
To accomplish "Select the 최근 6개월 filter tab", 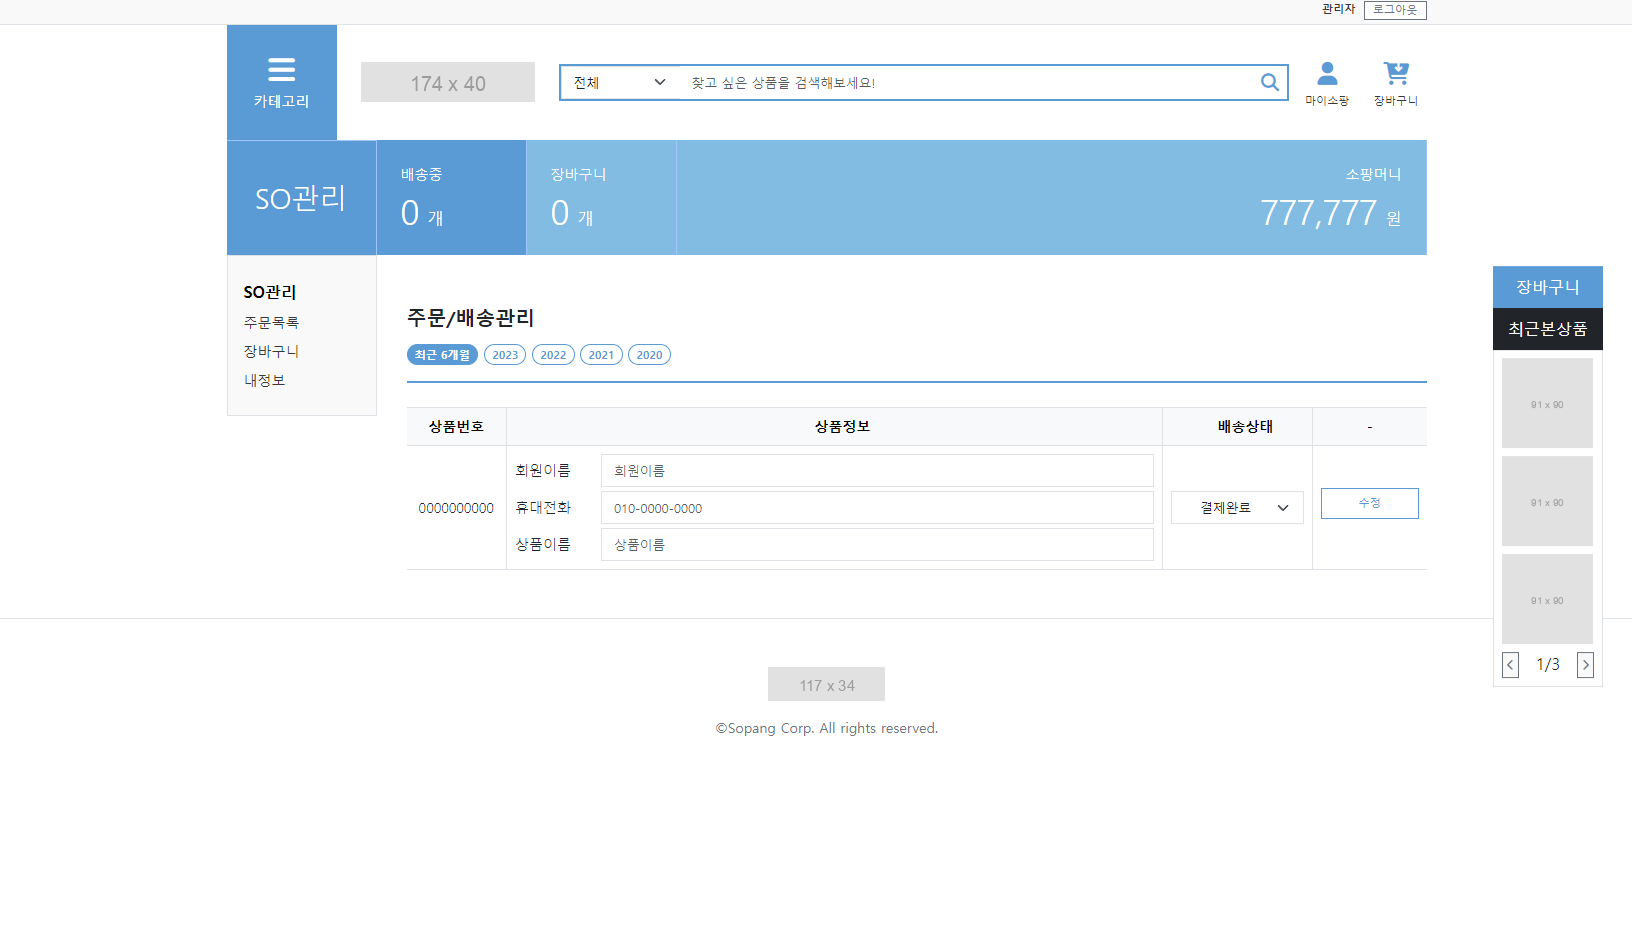I will 442,355.
